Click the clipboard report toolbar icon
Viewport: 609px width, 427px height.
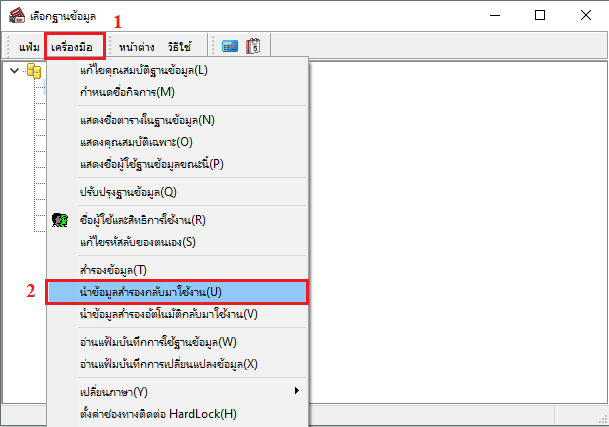[253, 46]
